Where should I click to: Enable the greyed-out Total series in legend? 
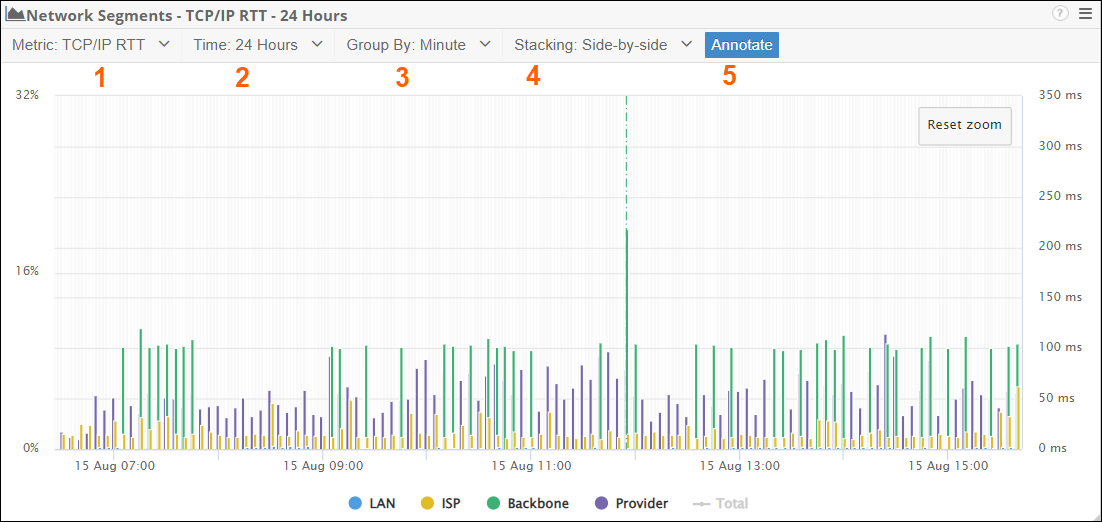(720, 503)
